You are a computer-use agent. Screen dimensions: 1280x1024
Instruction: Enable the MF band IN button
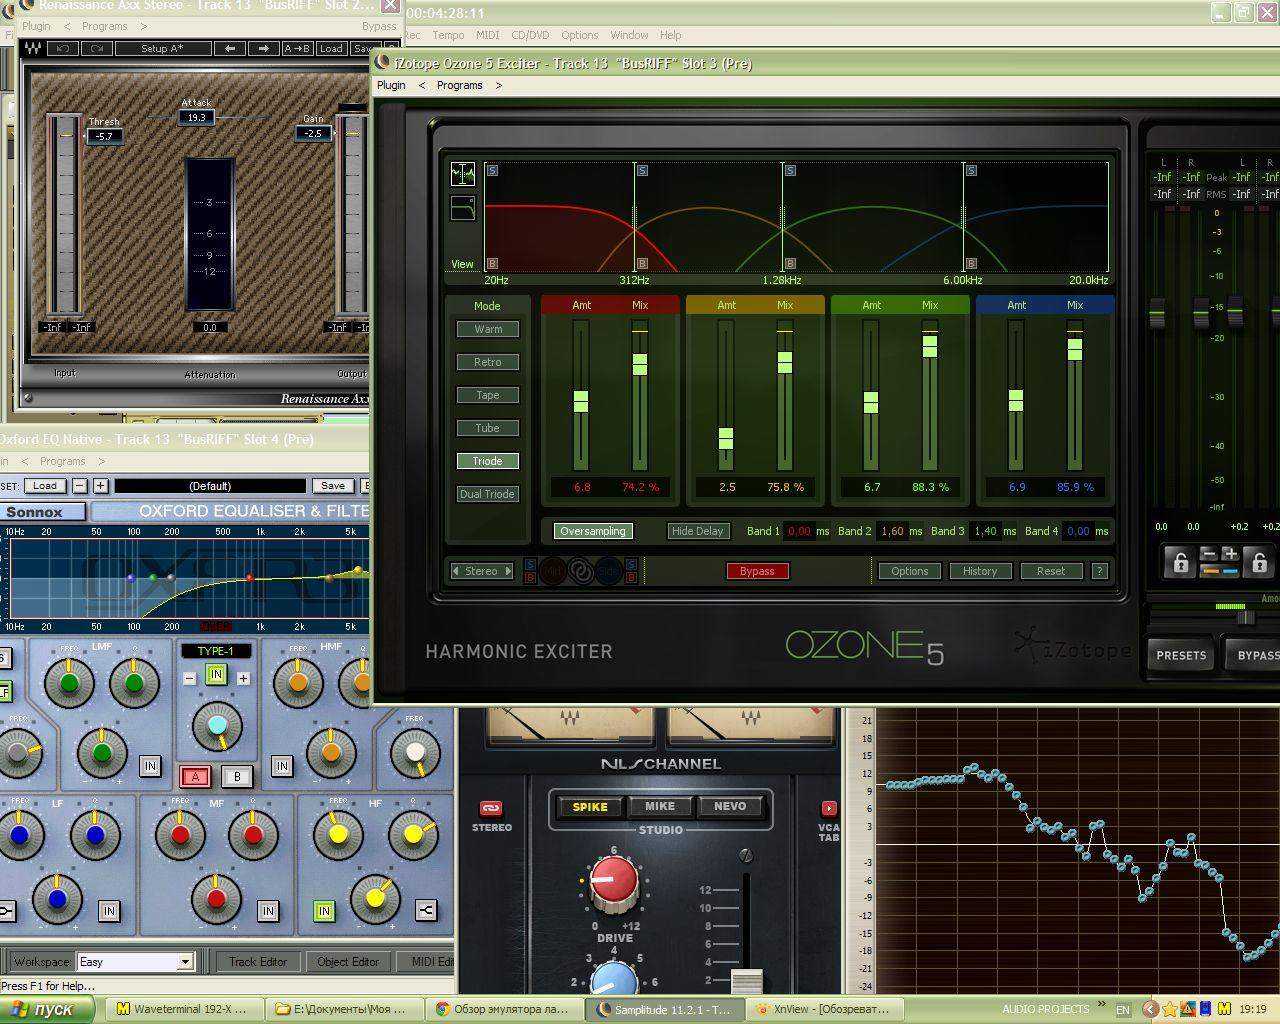coord(267,910)
